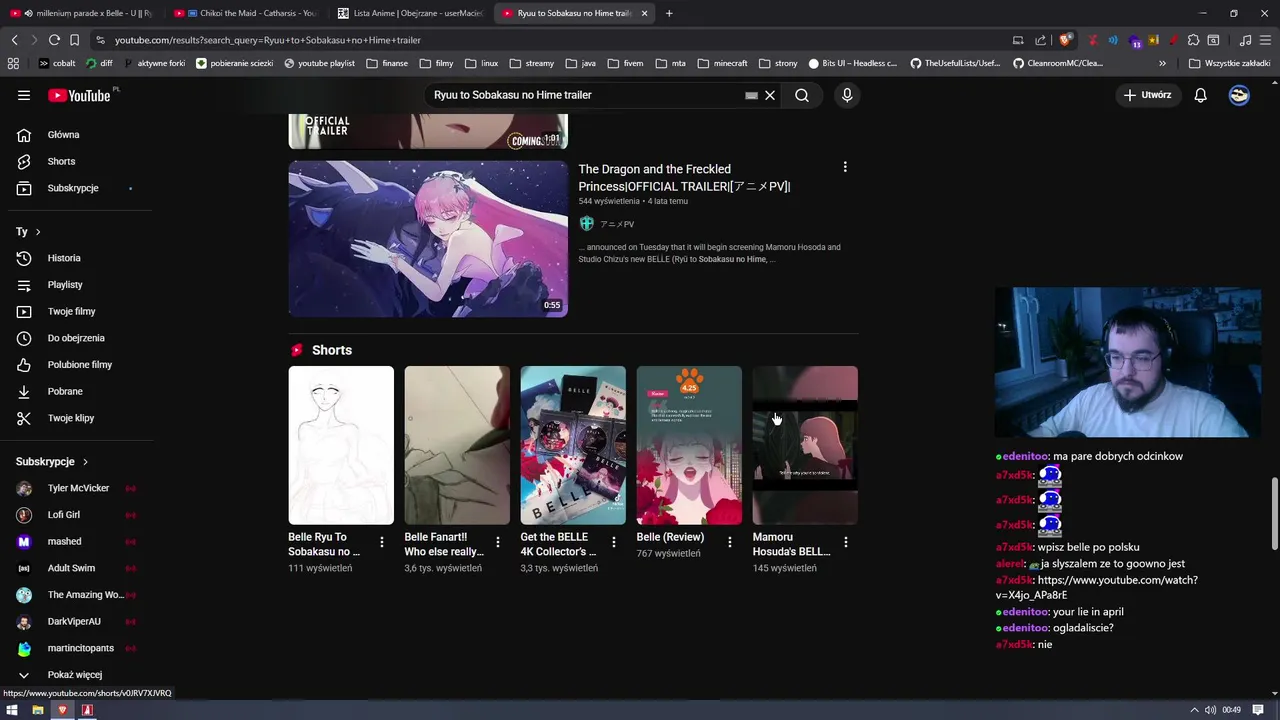Open Get the BELLE 4K Collector's short
Image resolution: width=1280 pixels, height=720 pixels.
[x=573, y=445]
